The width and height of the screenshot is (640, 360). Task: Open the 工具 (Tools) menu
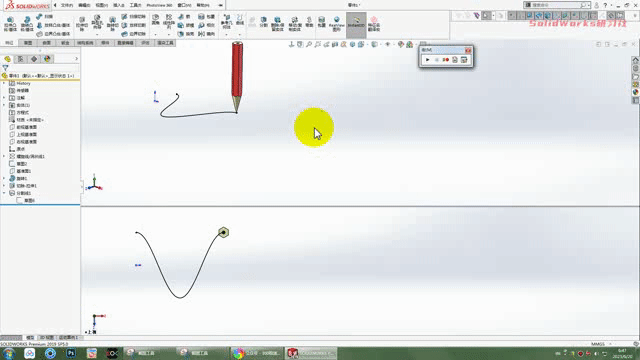point(135,5)
